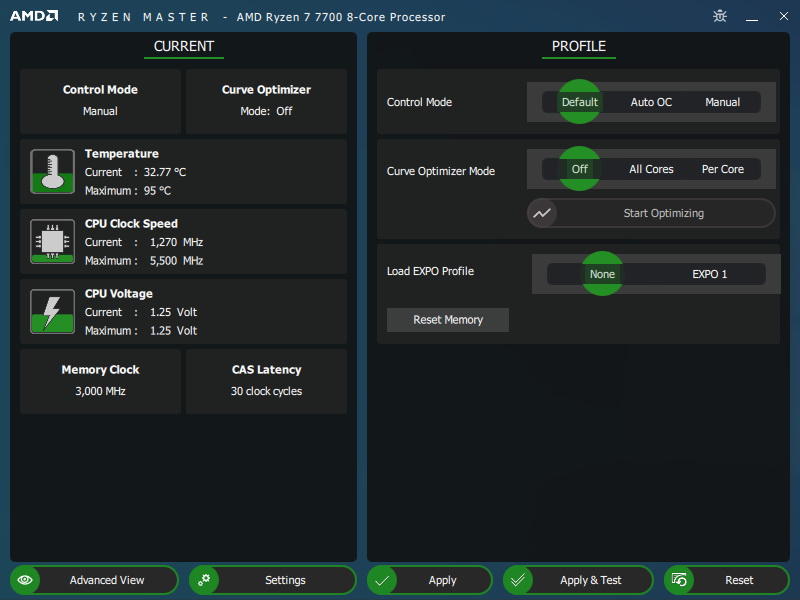Viewport: 800px width, 600px height.
Task: Click the current CPU voltage 1.25 Volt
Action: [x=173, y=312]
